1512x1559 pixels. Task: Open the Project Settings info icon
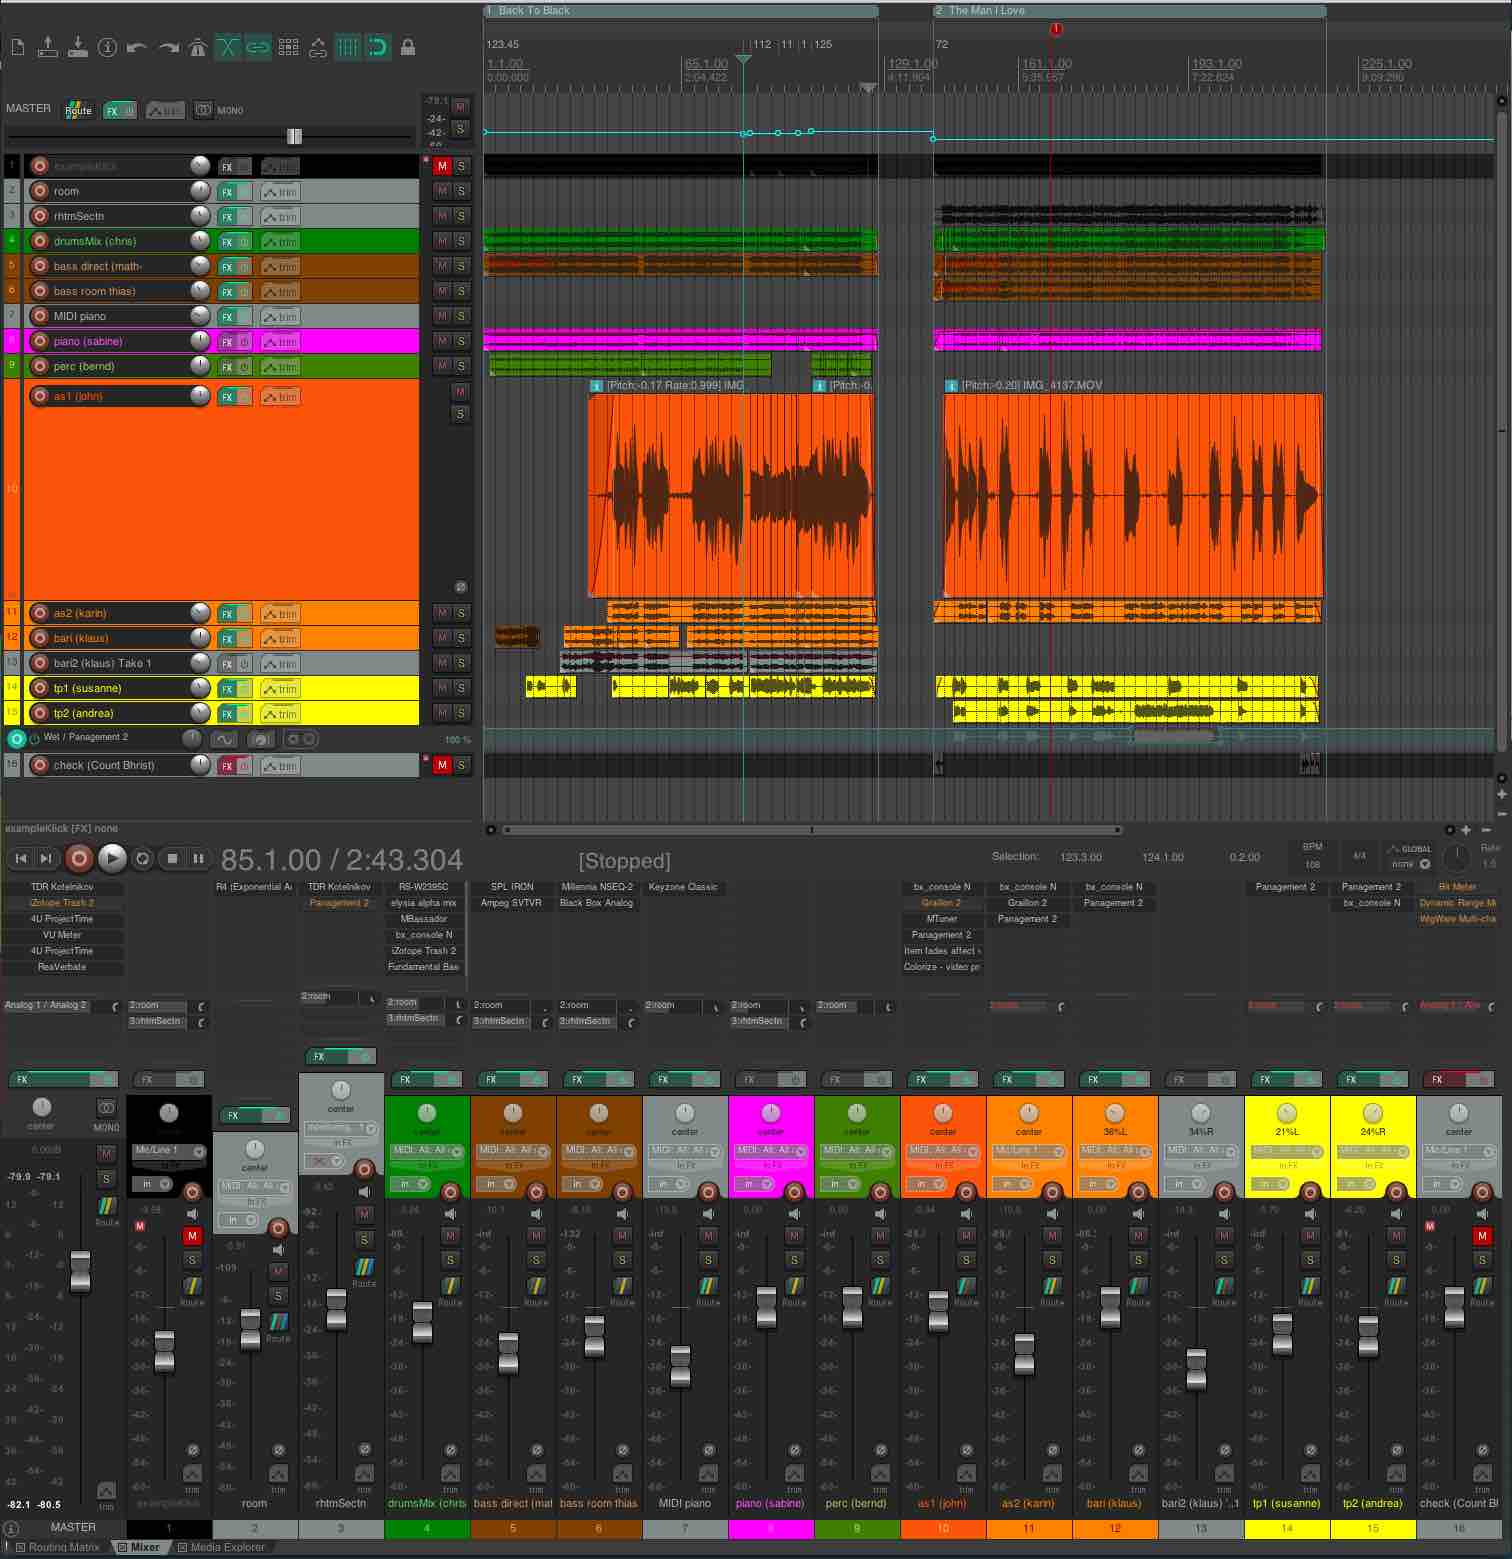pos(107,47)
